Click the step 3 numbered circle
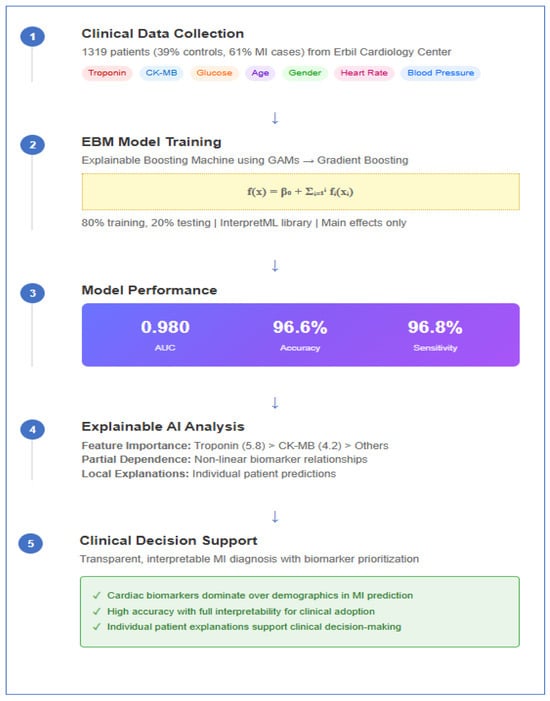 [32, 293]
